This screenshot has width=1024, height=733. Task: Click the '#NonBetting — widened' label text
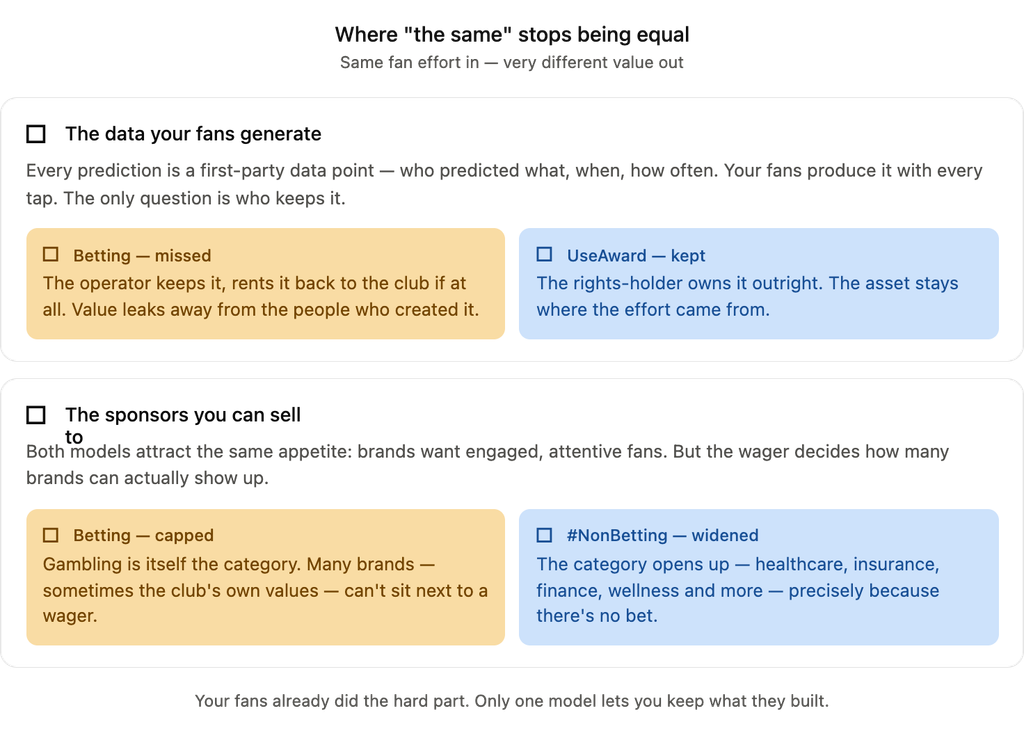[x=663, y=536]
